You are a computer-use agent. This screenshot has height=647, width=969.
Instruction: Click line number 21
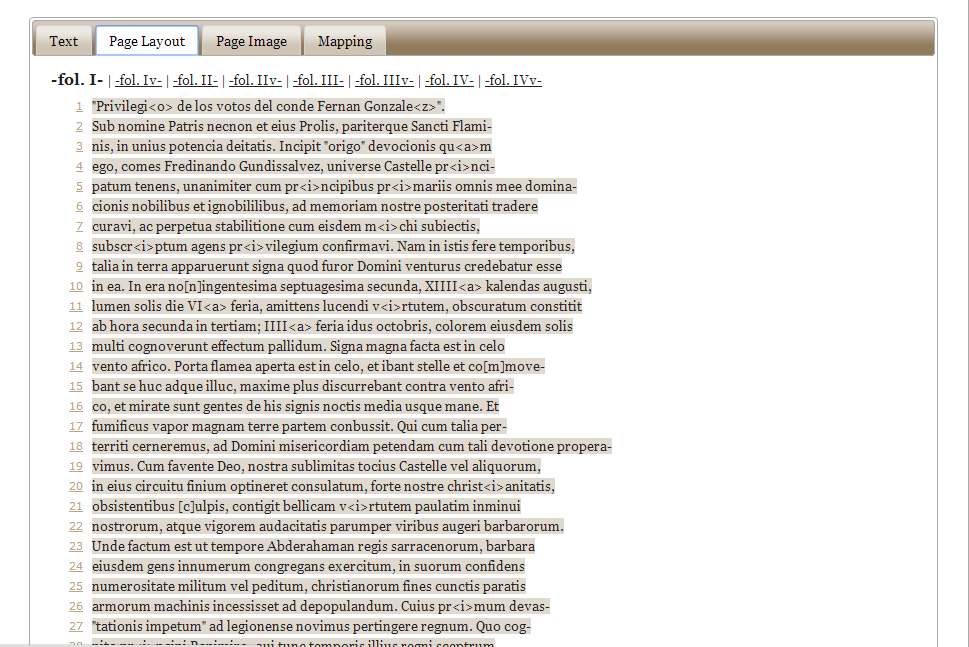[x=76, y=506]
